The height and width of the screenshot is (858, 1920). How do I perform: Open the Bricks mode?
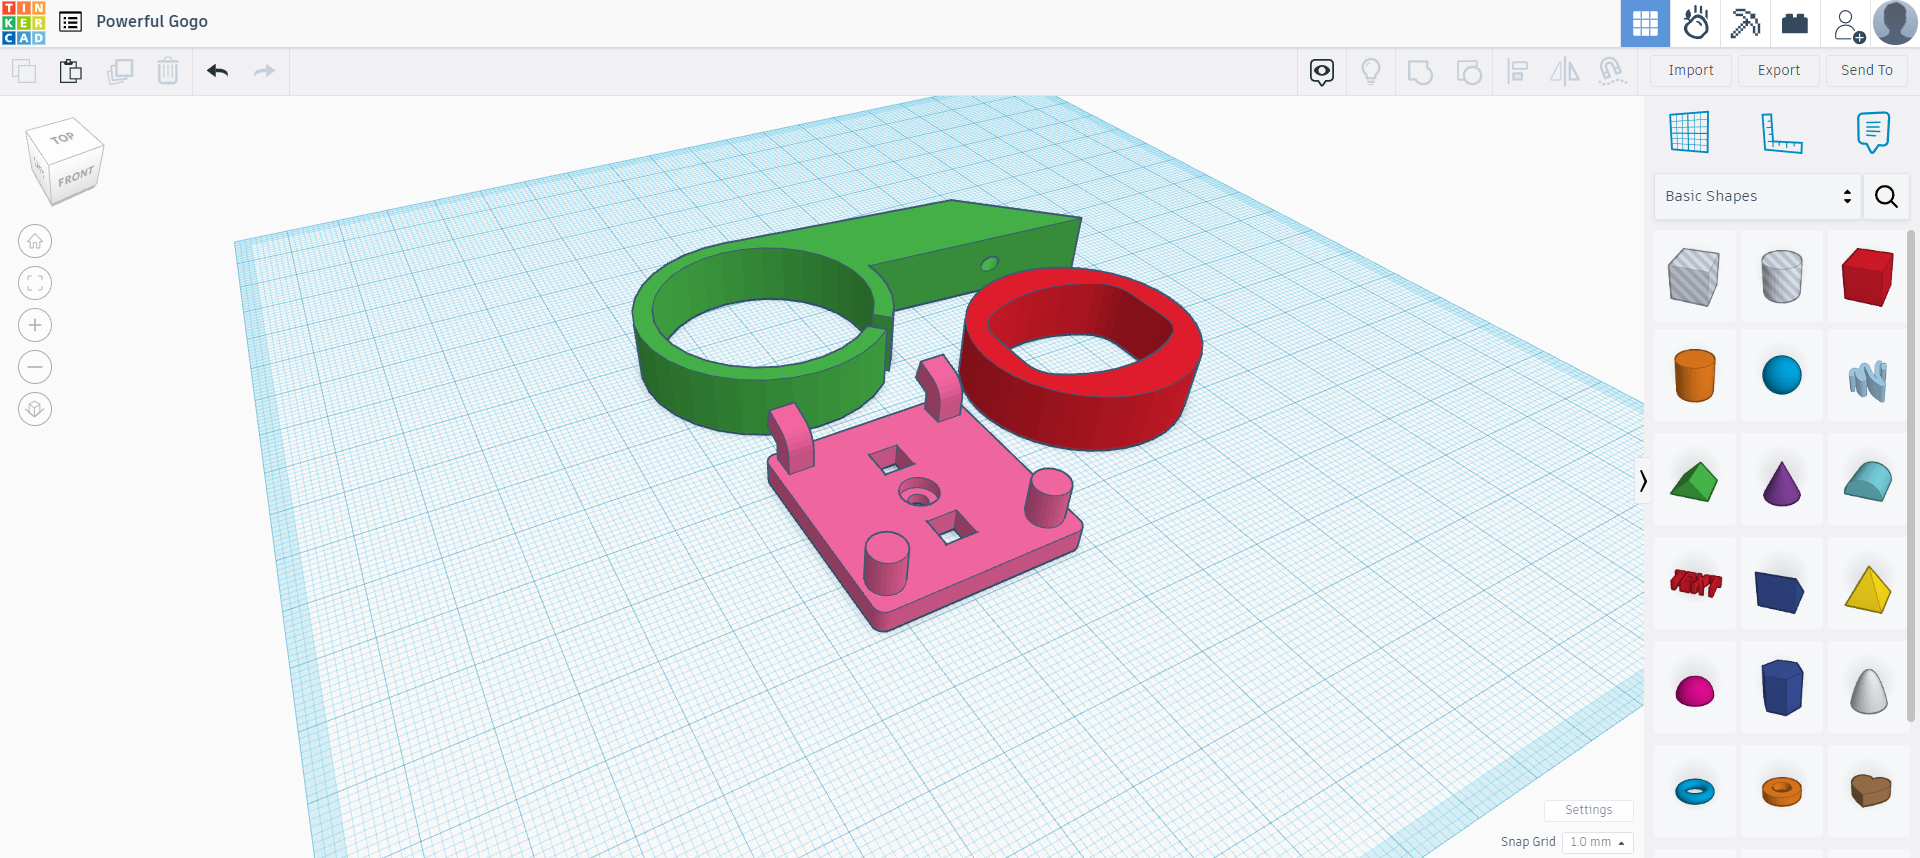[1795, 23]
